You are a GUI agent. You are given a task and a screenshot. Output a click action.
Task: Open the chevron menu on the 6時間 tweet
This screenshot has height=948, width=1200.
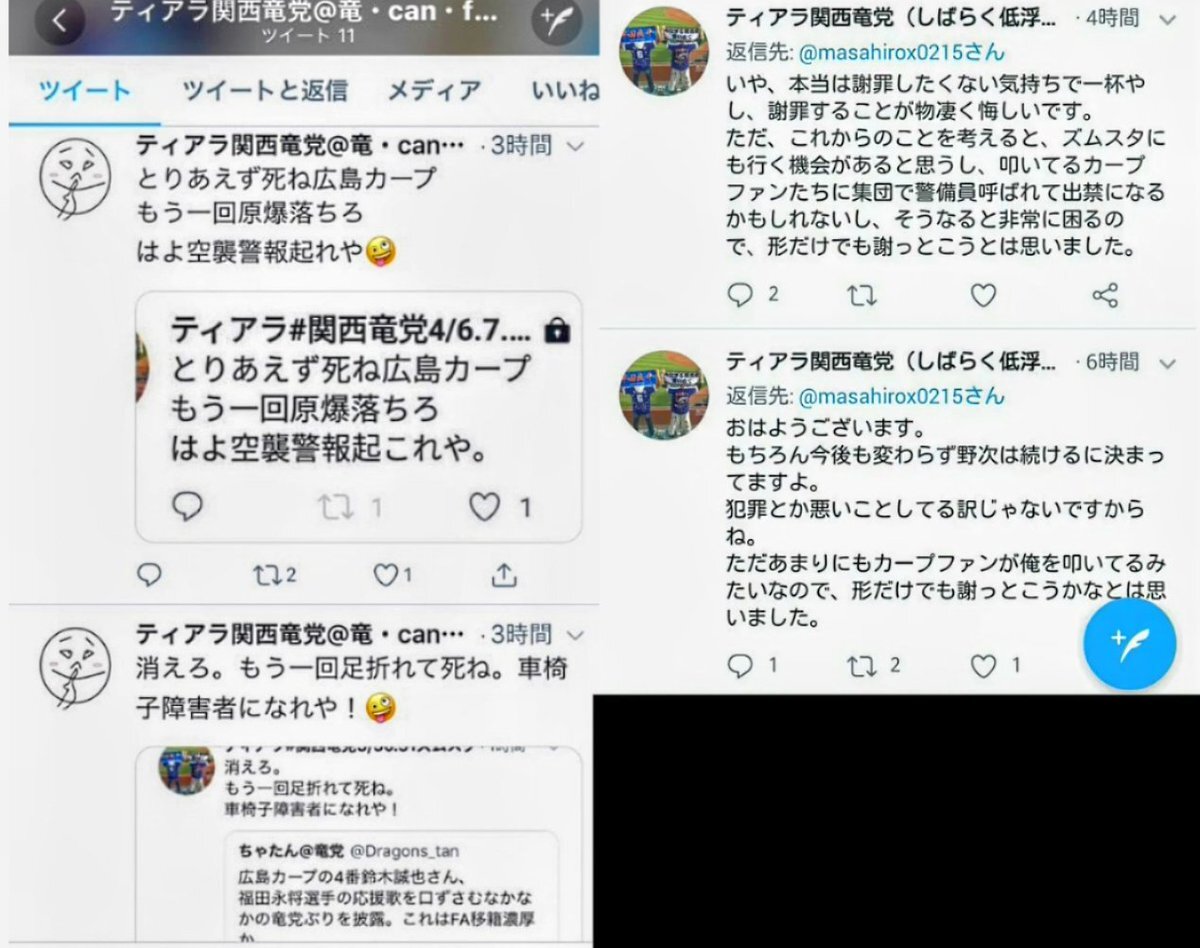tap(1167, 361)
